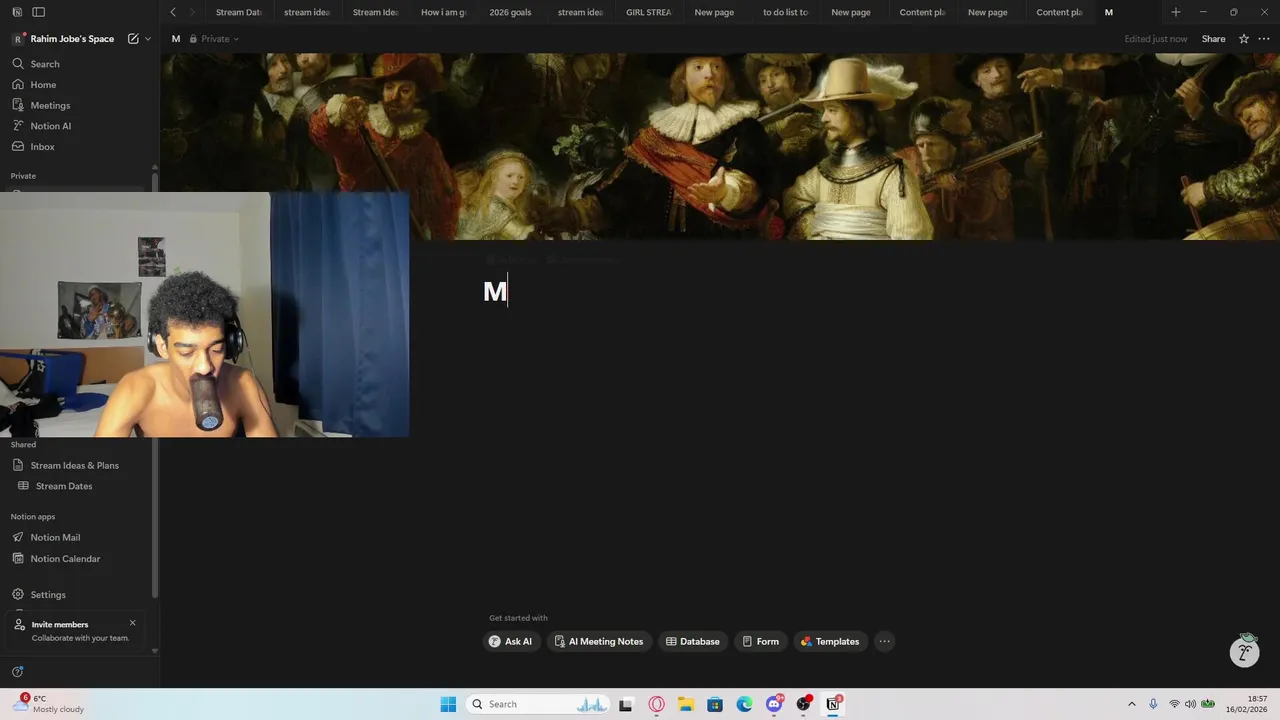Go back with the left arrow
This screenshot has width=1280, height=720.
173,12
